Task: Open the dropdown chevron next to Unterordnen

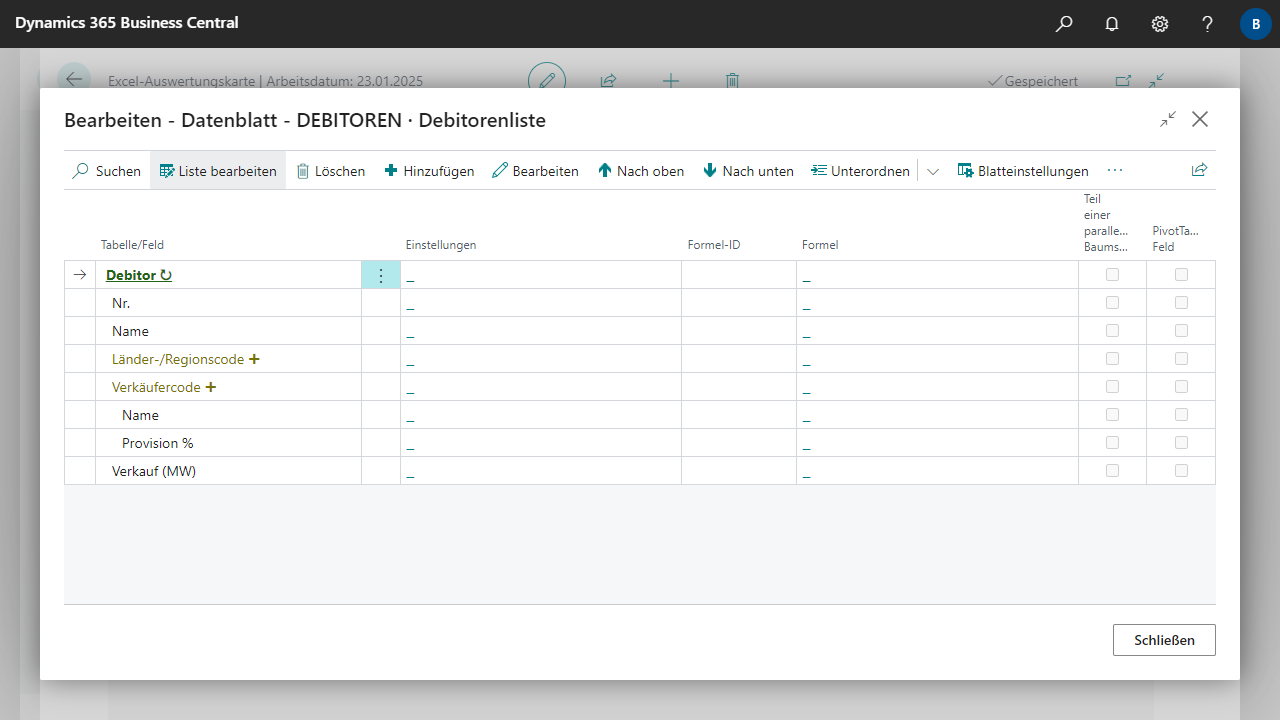Action: click(933, 171)
